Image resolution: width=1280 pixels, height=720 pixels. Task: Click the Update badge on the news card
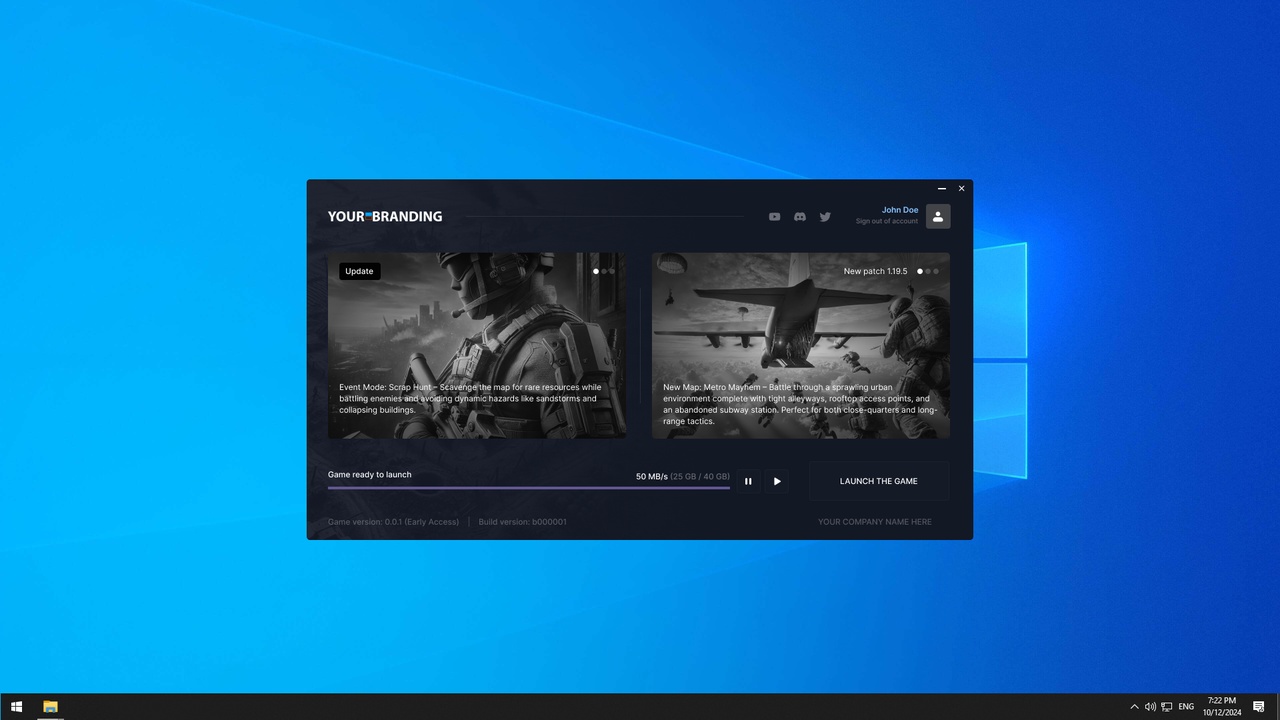coord(359,271)
